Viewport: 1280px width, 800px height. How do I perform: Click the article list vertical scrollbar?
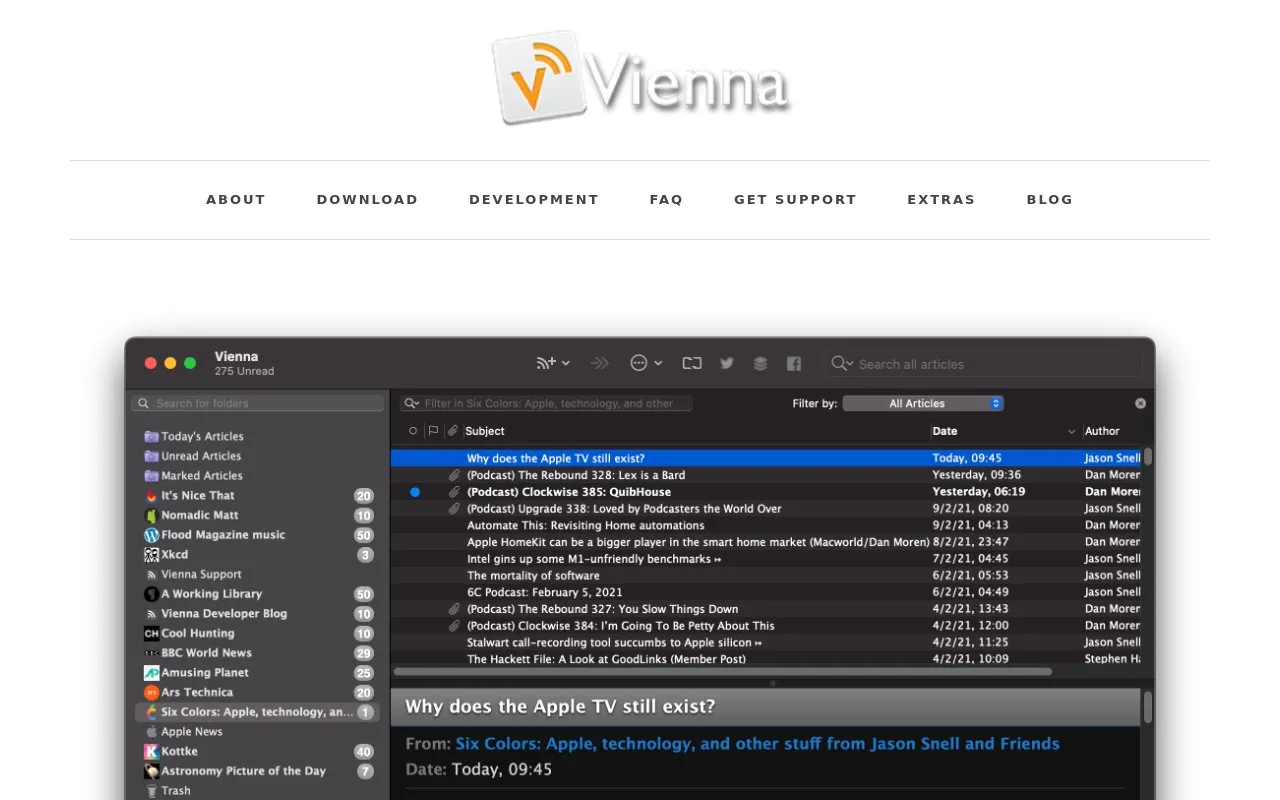[1148, 456]
